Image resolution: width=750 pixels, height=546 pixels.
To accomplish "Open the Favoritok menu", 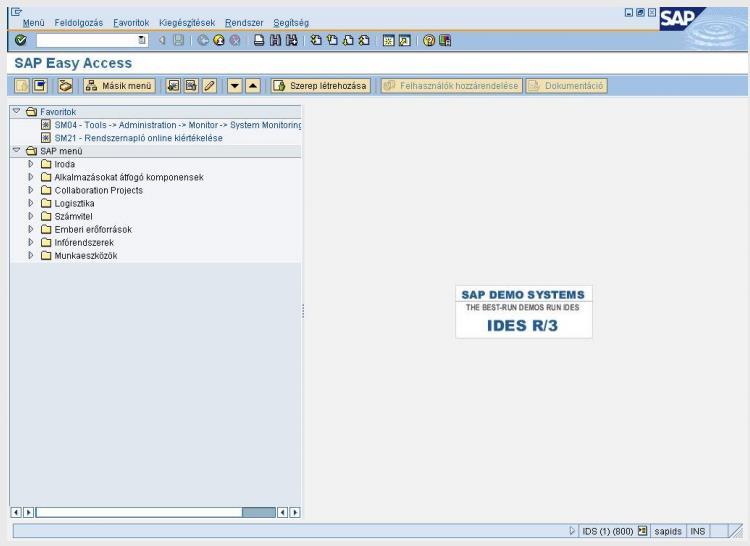I will [x=131, y=23].
